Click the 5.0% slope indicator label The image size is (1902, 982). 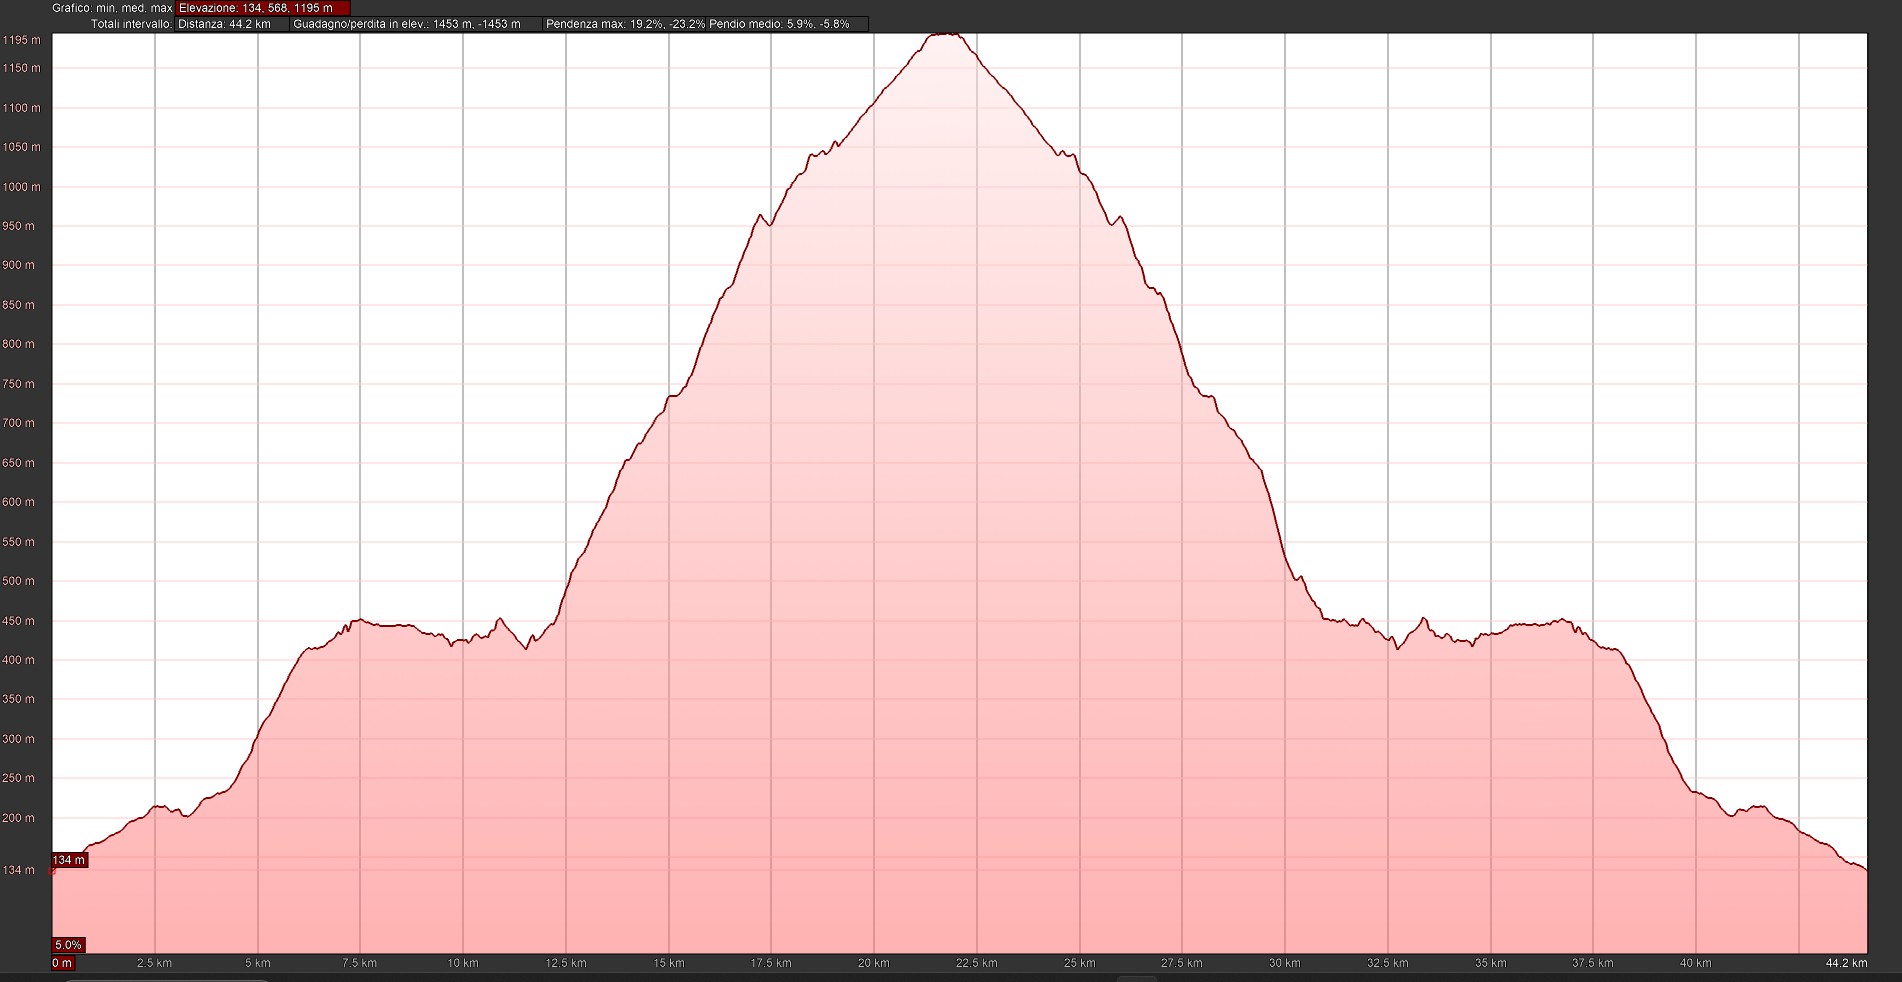[x=68, y=945]
